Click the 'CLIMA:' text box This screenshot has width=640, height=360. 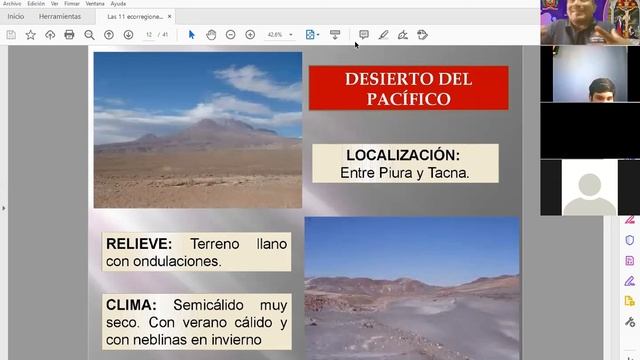(x=197, y=322)
